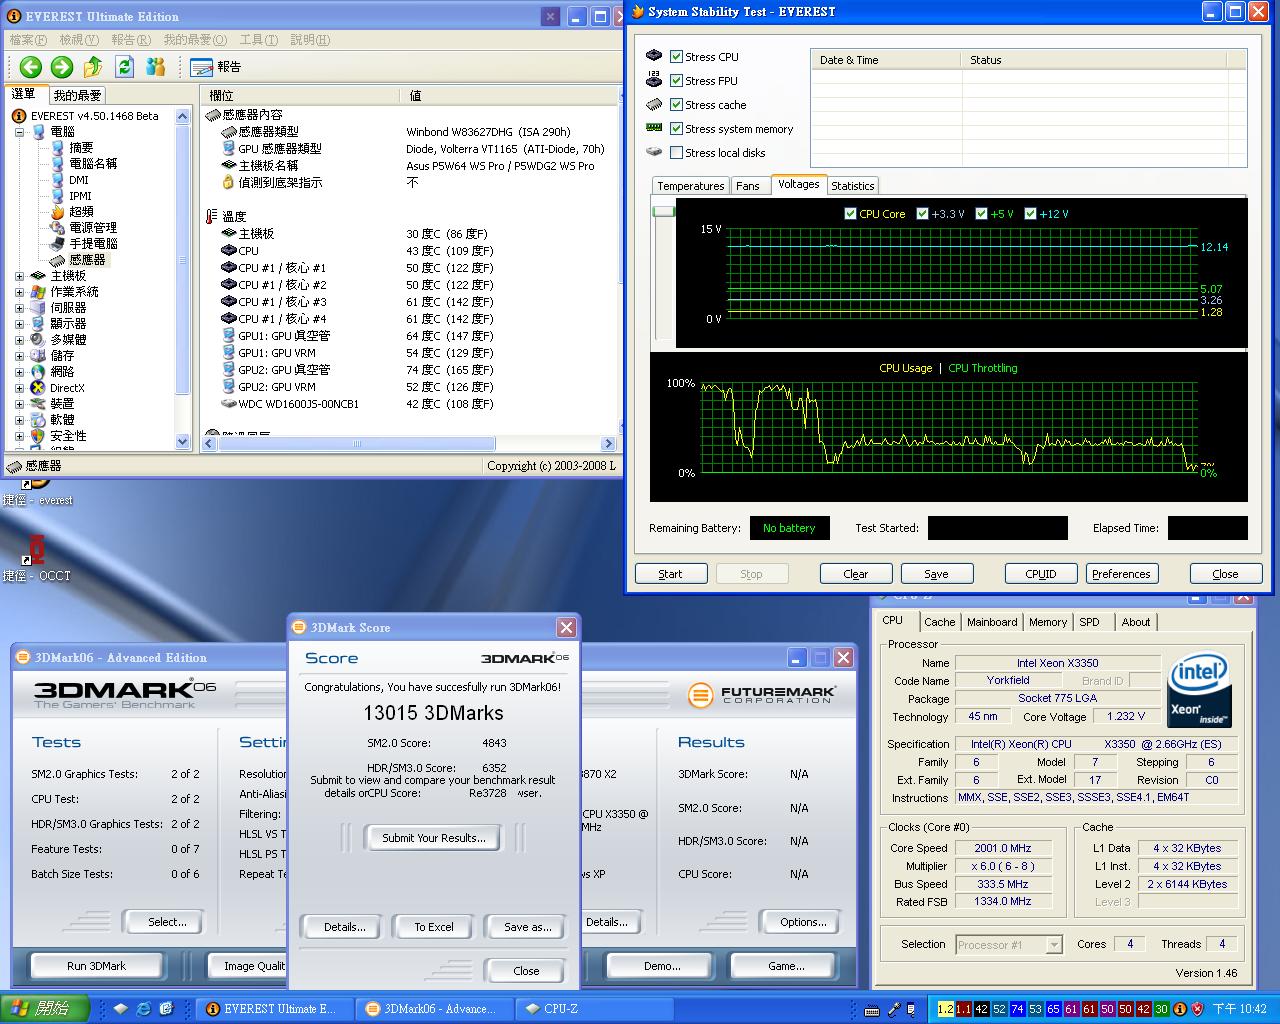Open the Mainboard tab in CPU-Z
Image resolution: width=1280 pixels, height=1024 pixels.
991,622
